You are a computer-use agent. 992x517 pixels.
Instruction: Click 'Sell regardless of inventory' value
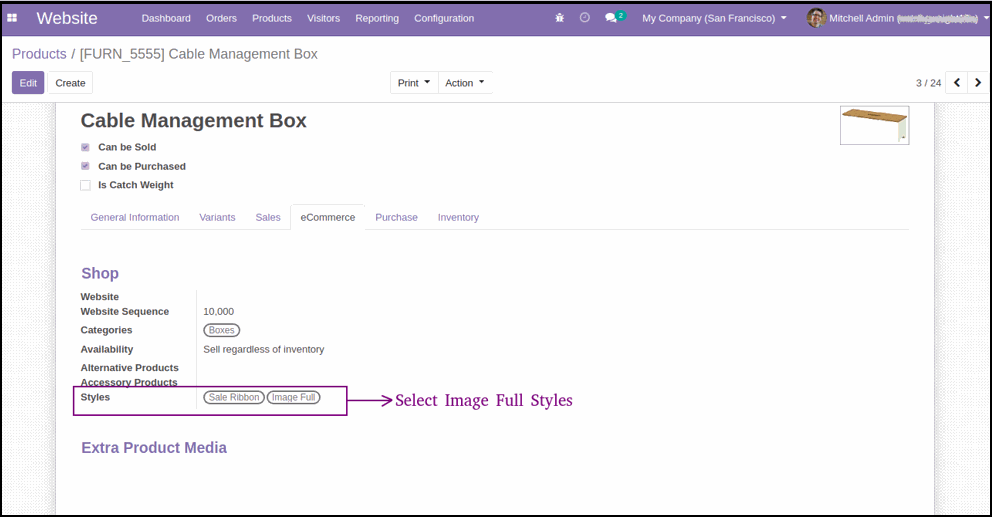263,349
